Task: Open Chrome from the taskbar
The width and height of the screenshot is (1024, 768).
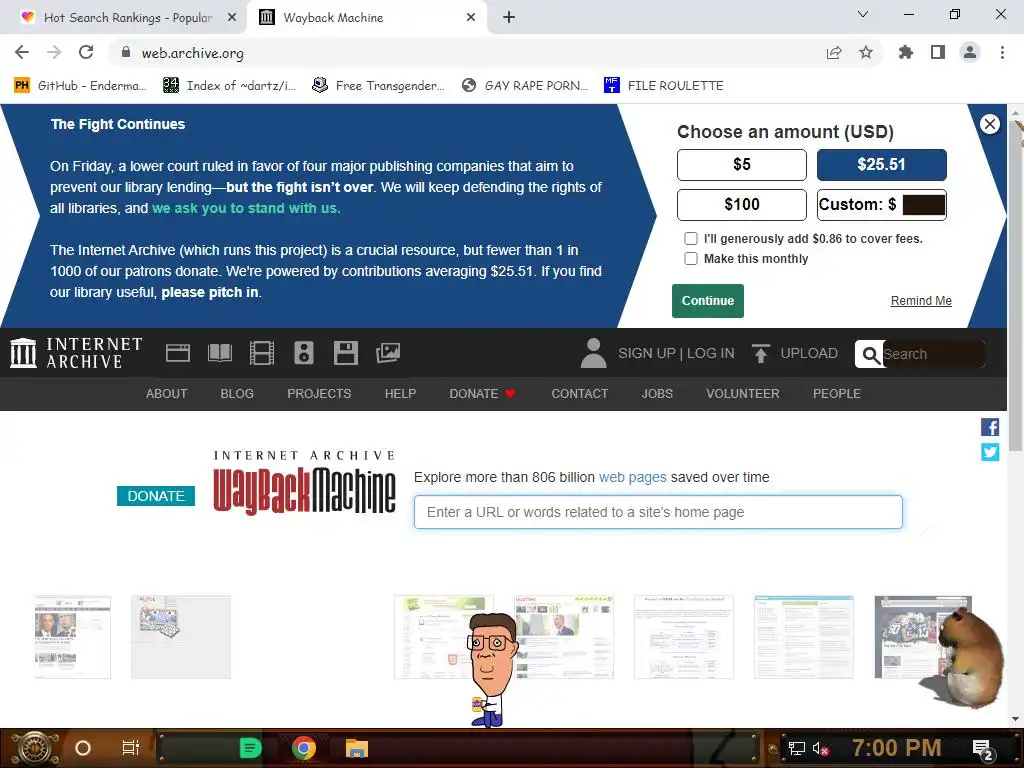Action: tap(304, 748)
